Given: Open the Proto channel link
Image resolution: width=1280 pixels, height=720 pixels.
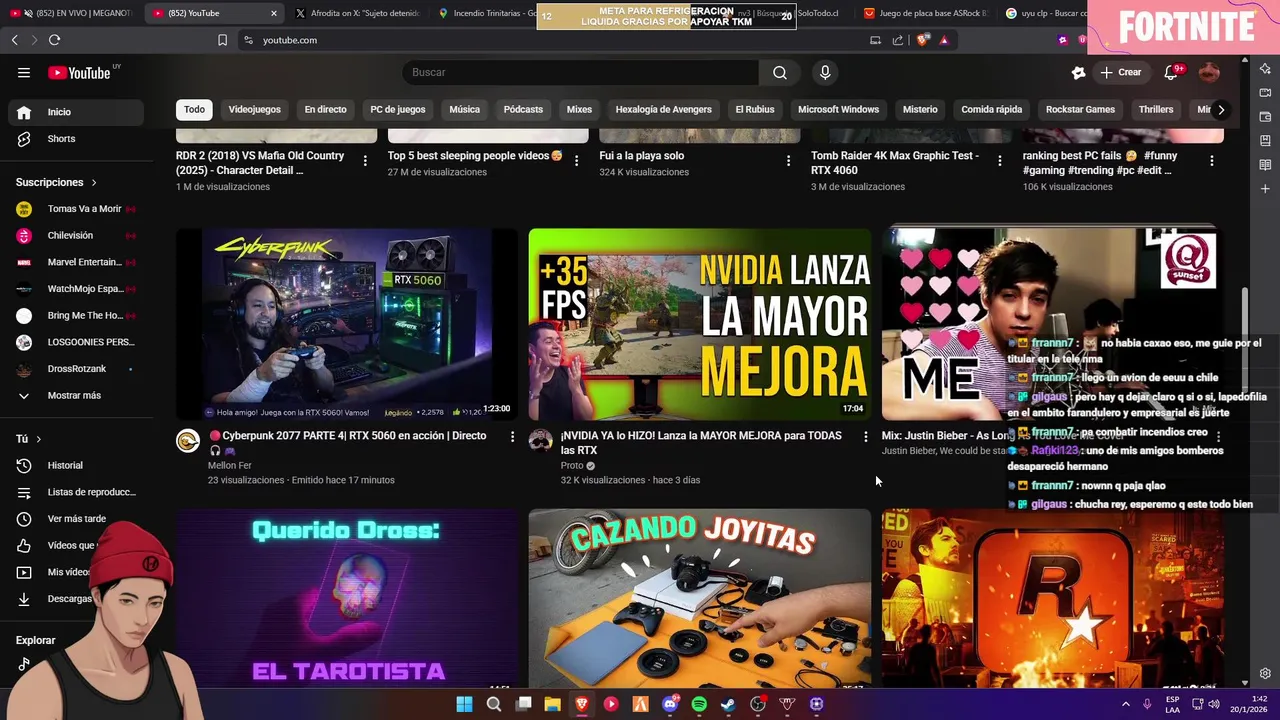Looking at the screenshot, I should 572,466.
